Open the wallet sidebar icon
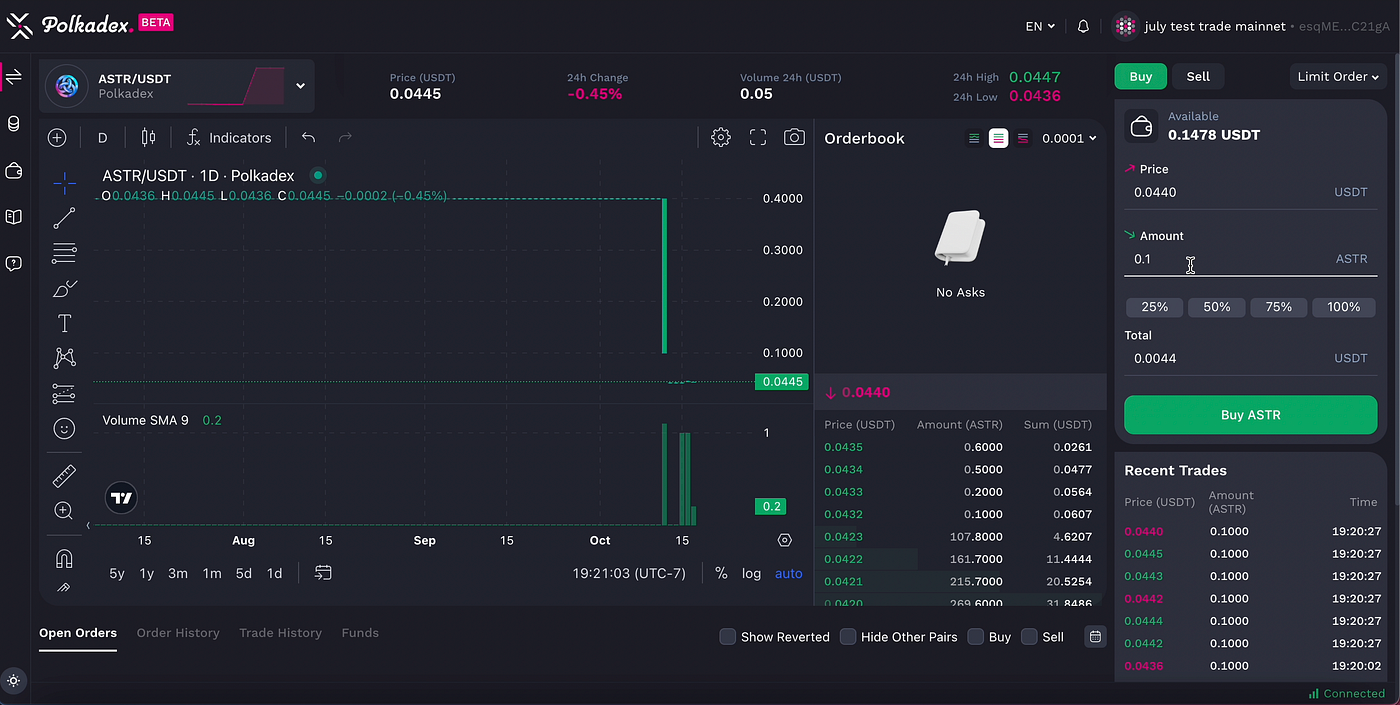The height and width of the screenshot is (705, 1400). coord(13,171)
